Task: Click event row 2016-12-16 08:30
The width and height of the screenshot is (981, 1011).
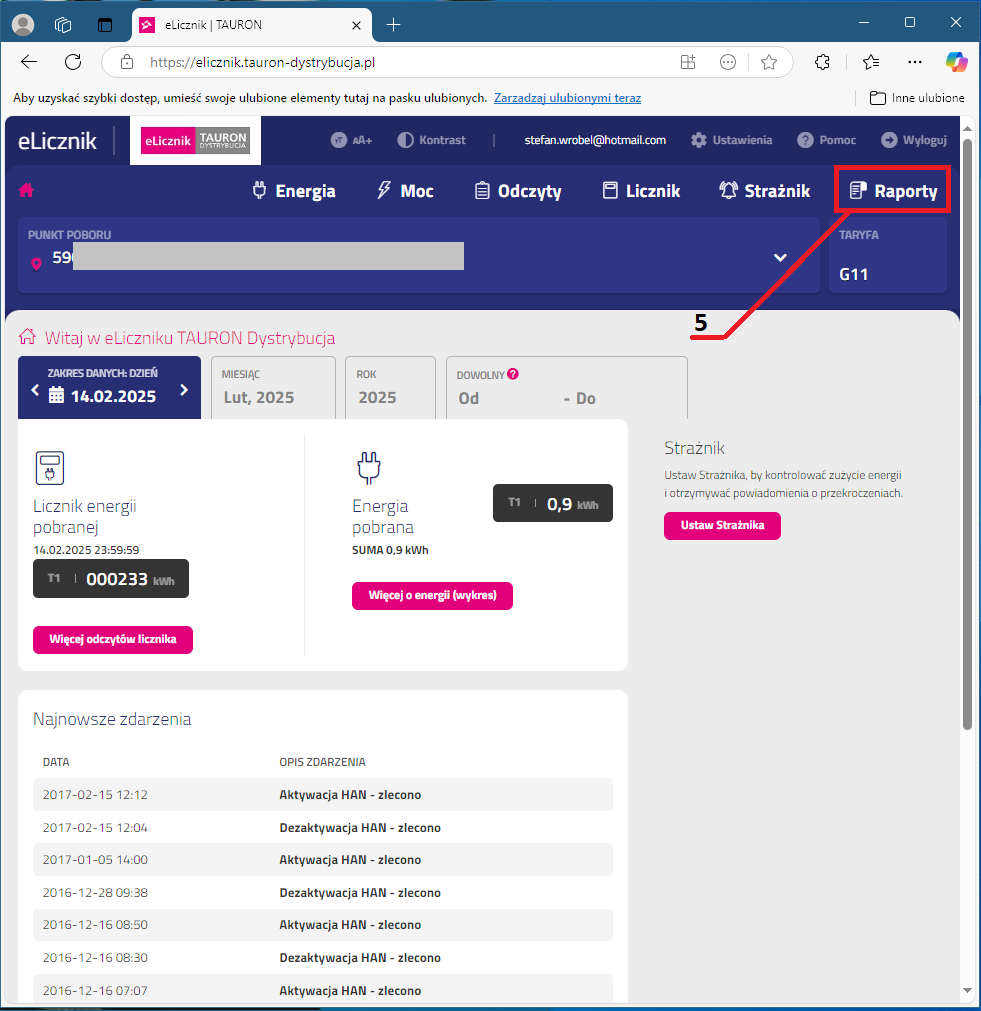Action: [x=322, y=957]
